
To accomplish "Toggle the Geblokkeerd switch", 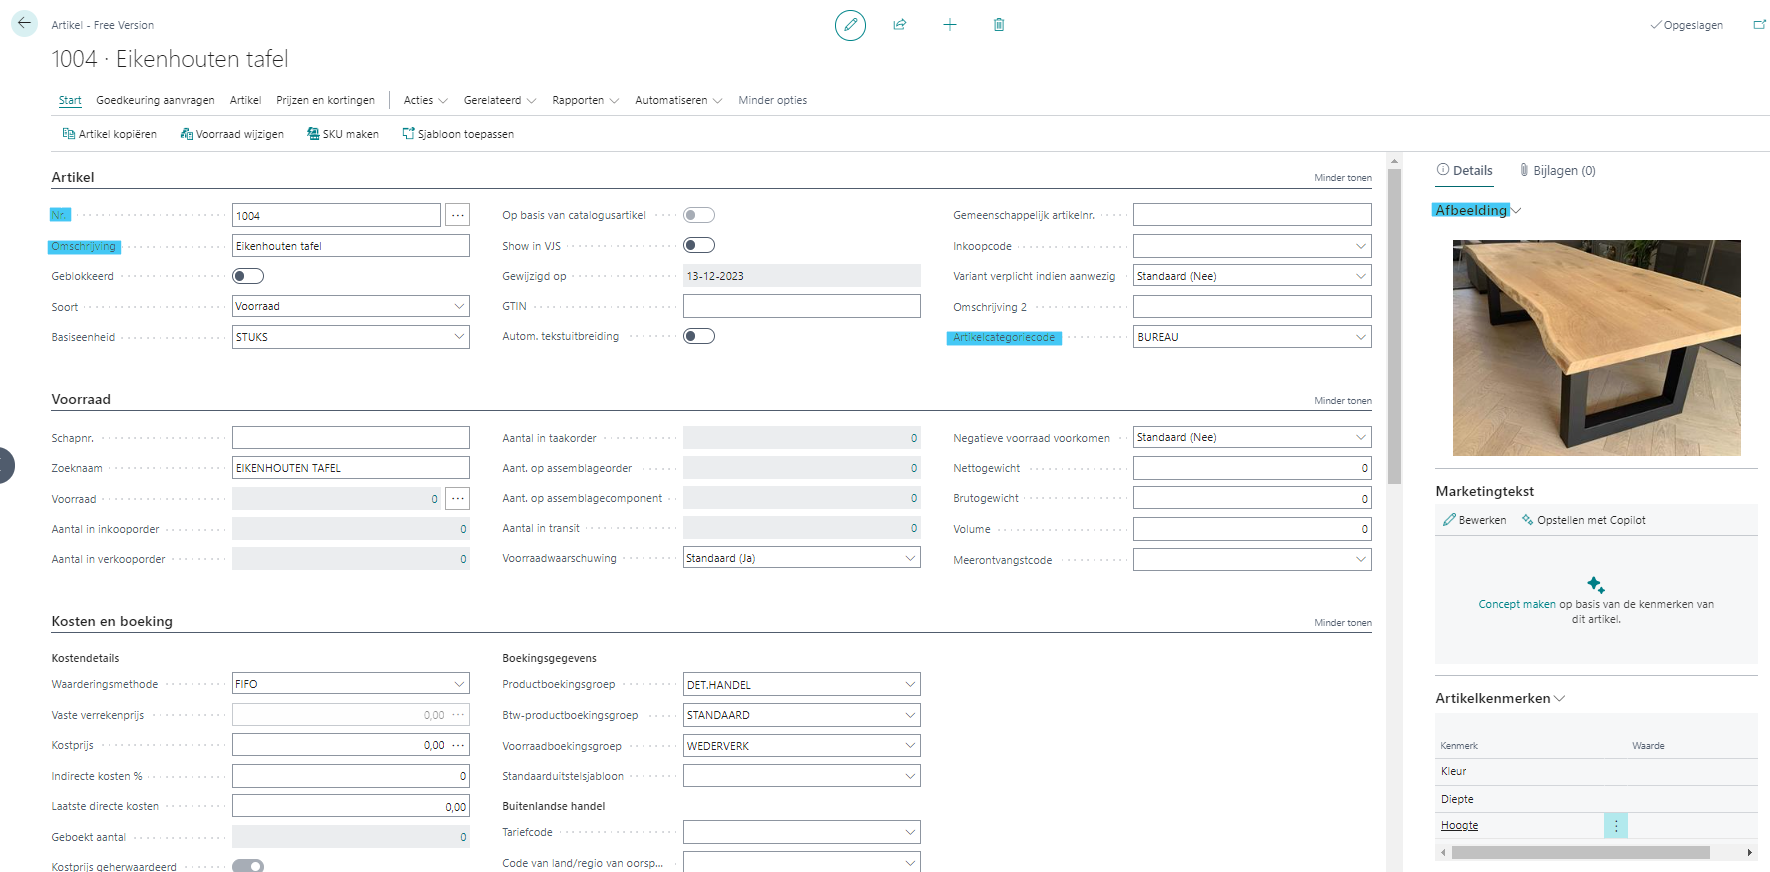I will 248,276.
